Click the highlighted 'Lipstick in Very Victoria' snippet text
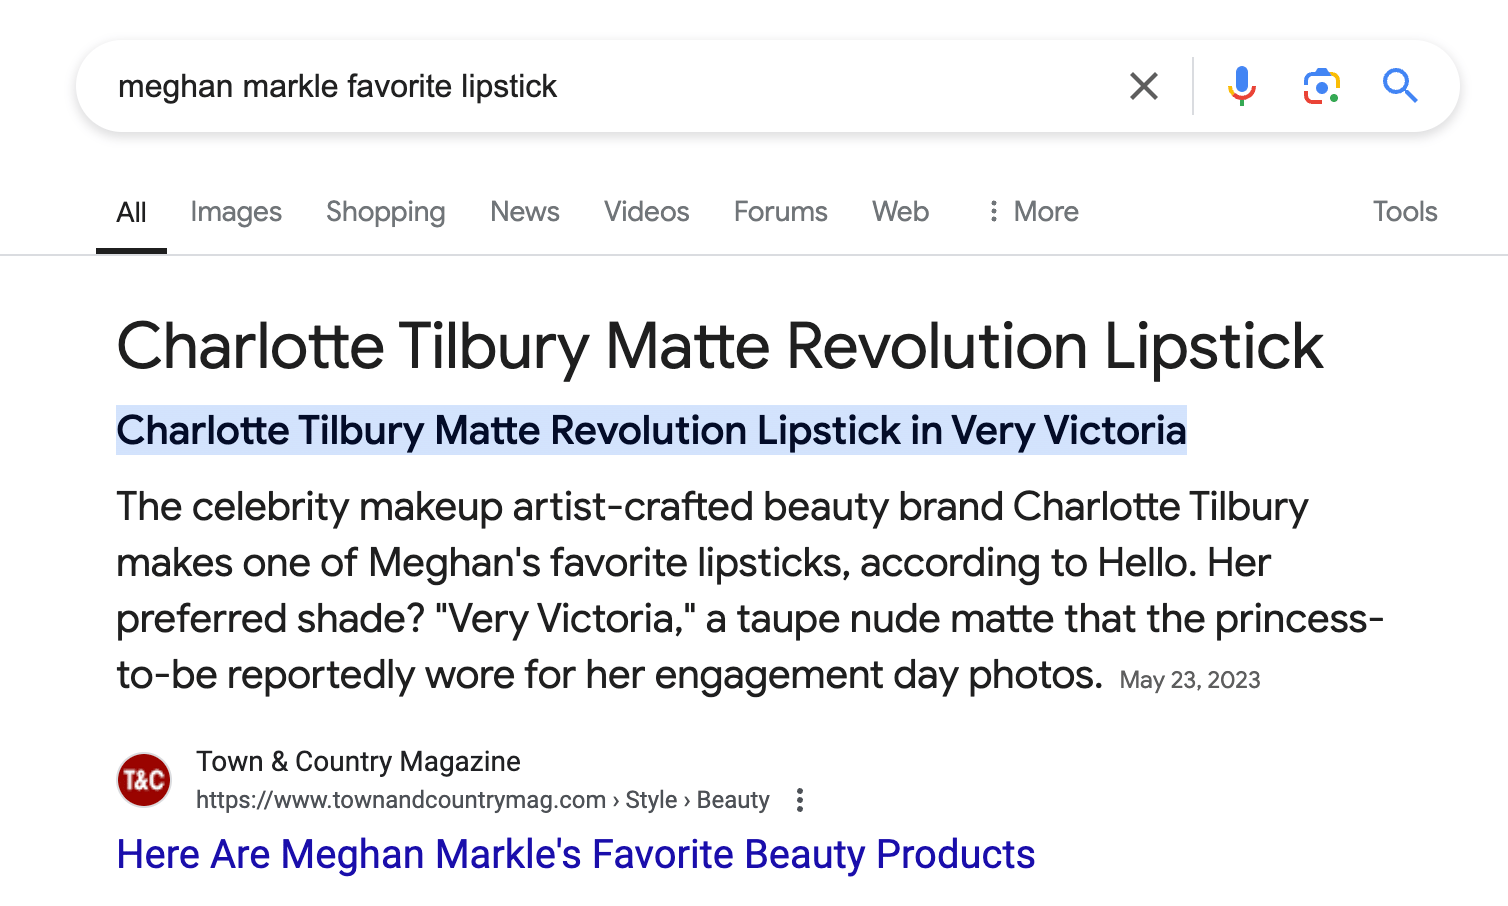The height and width of the screenshot is (906, 1508). coord(971,431)
